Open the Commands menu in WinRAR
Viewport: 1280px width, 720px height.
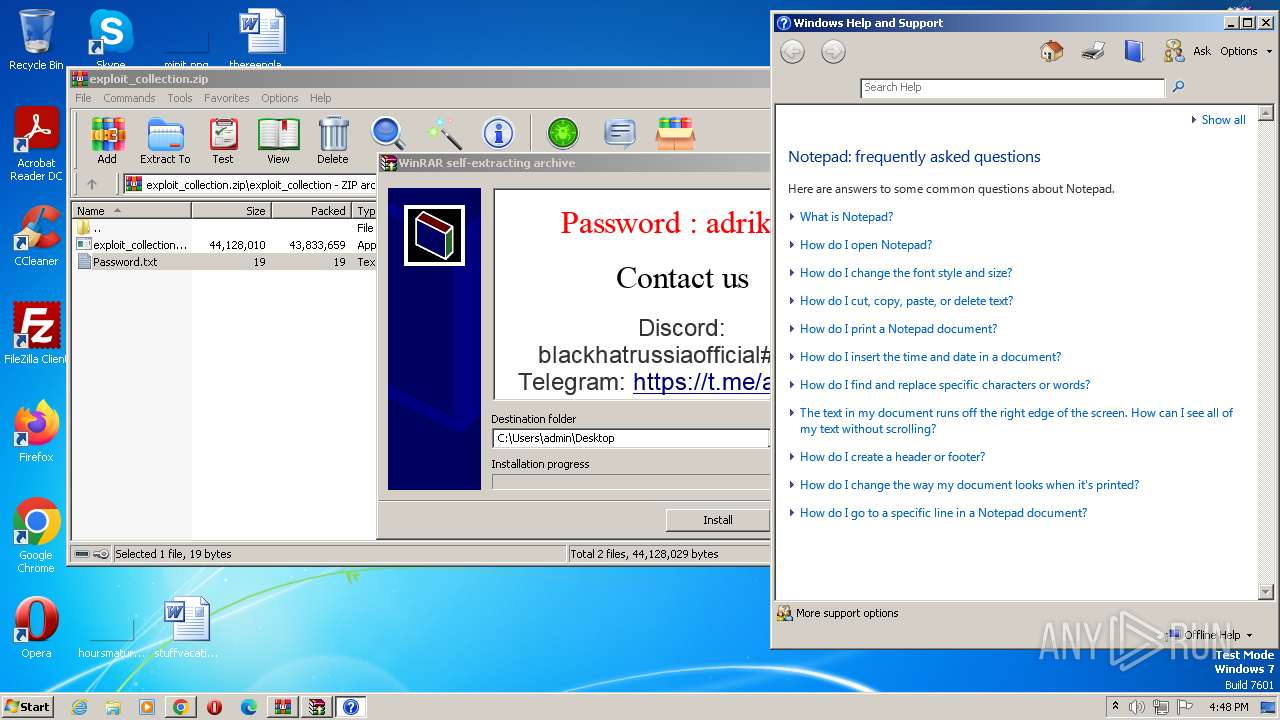pos(129,98)
